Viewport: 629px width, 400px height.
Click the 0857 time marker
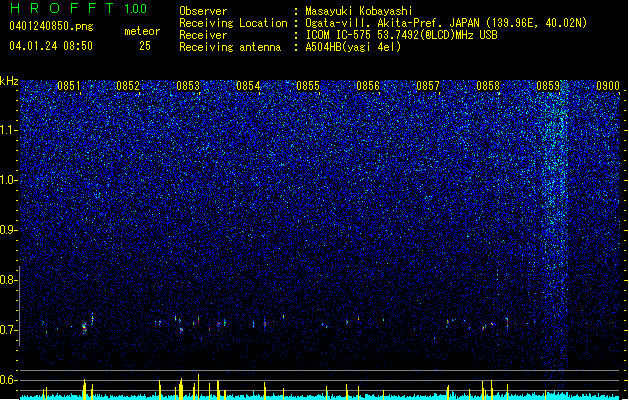point(428,86)
